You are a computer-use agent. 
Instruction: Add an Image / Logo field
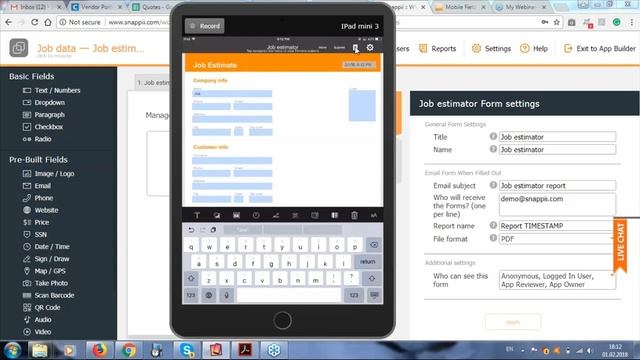point(49,173)
